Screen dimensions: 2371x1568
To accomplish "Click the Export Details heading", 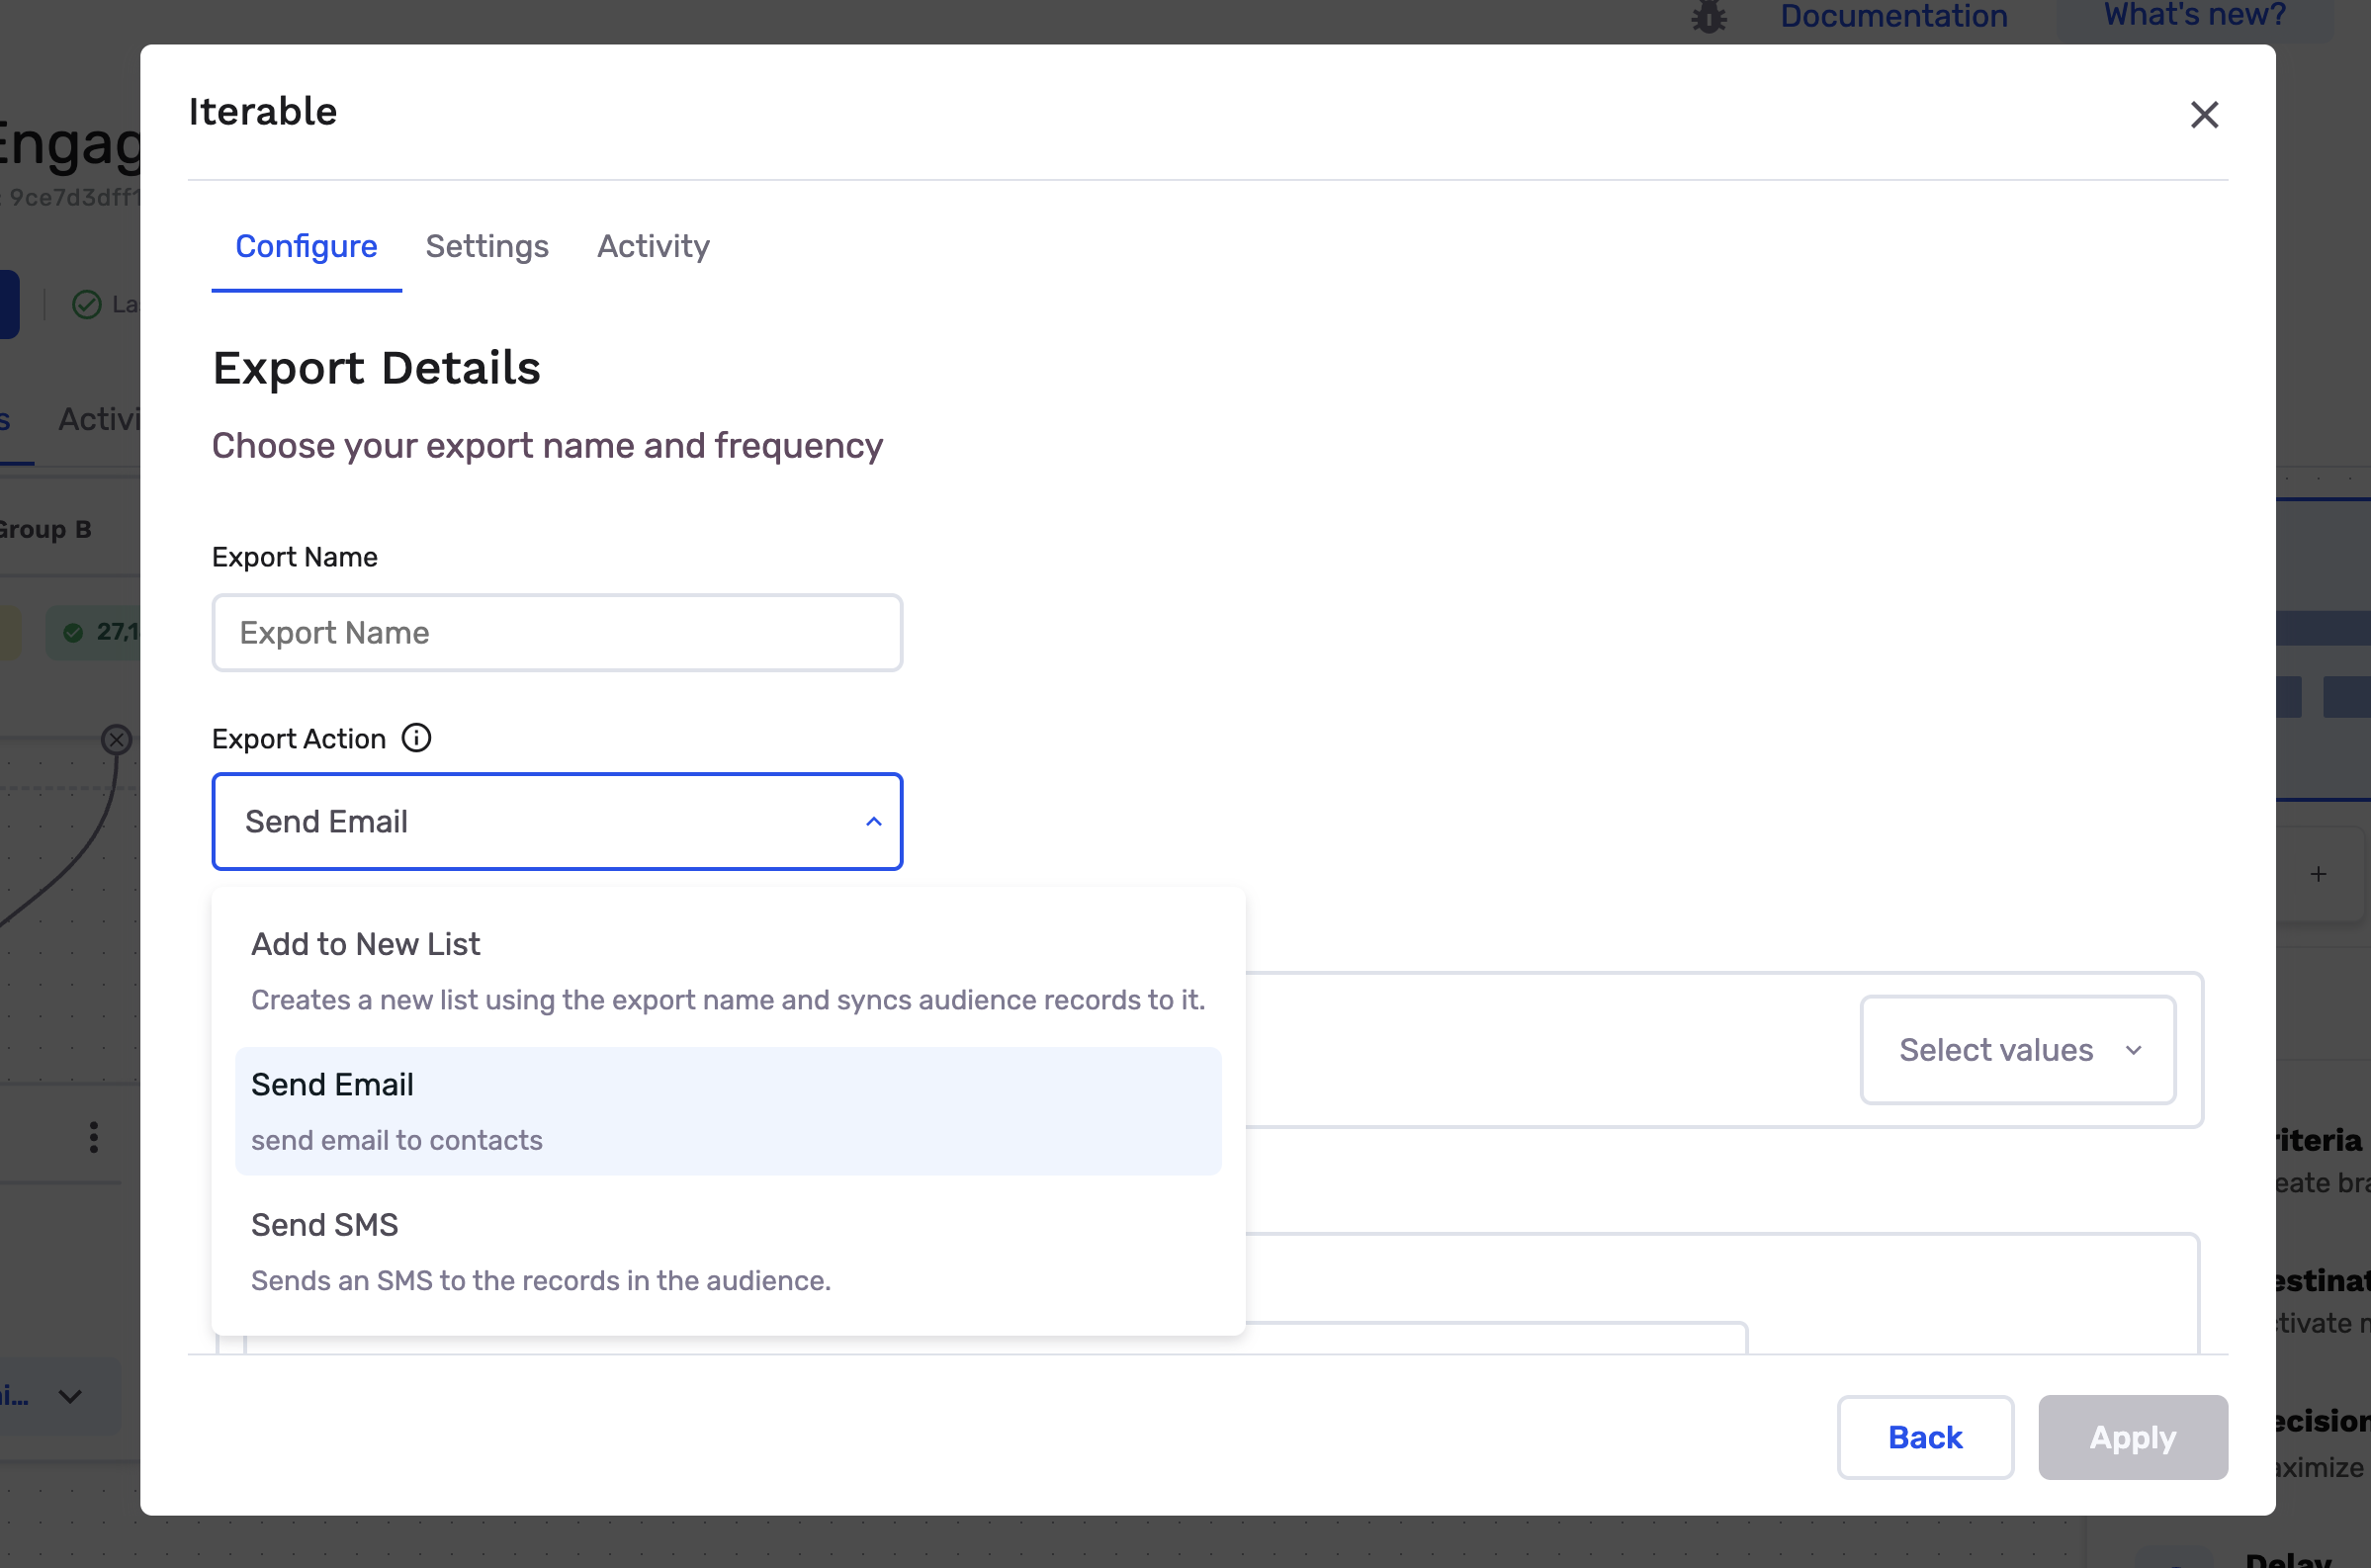I will (x=376, y=368).
